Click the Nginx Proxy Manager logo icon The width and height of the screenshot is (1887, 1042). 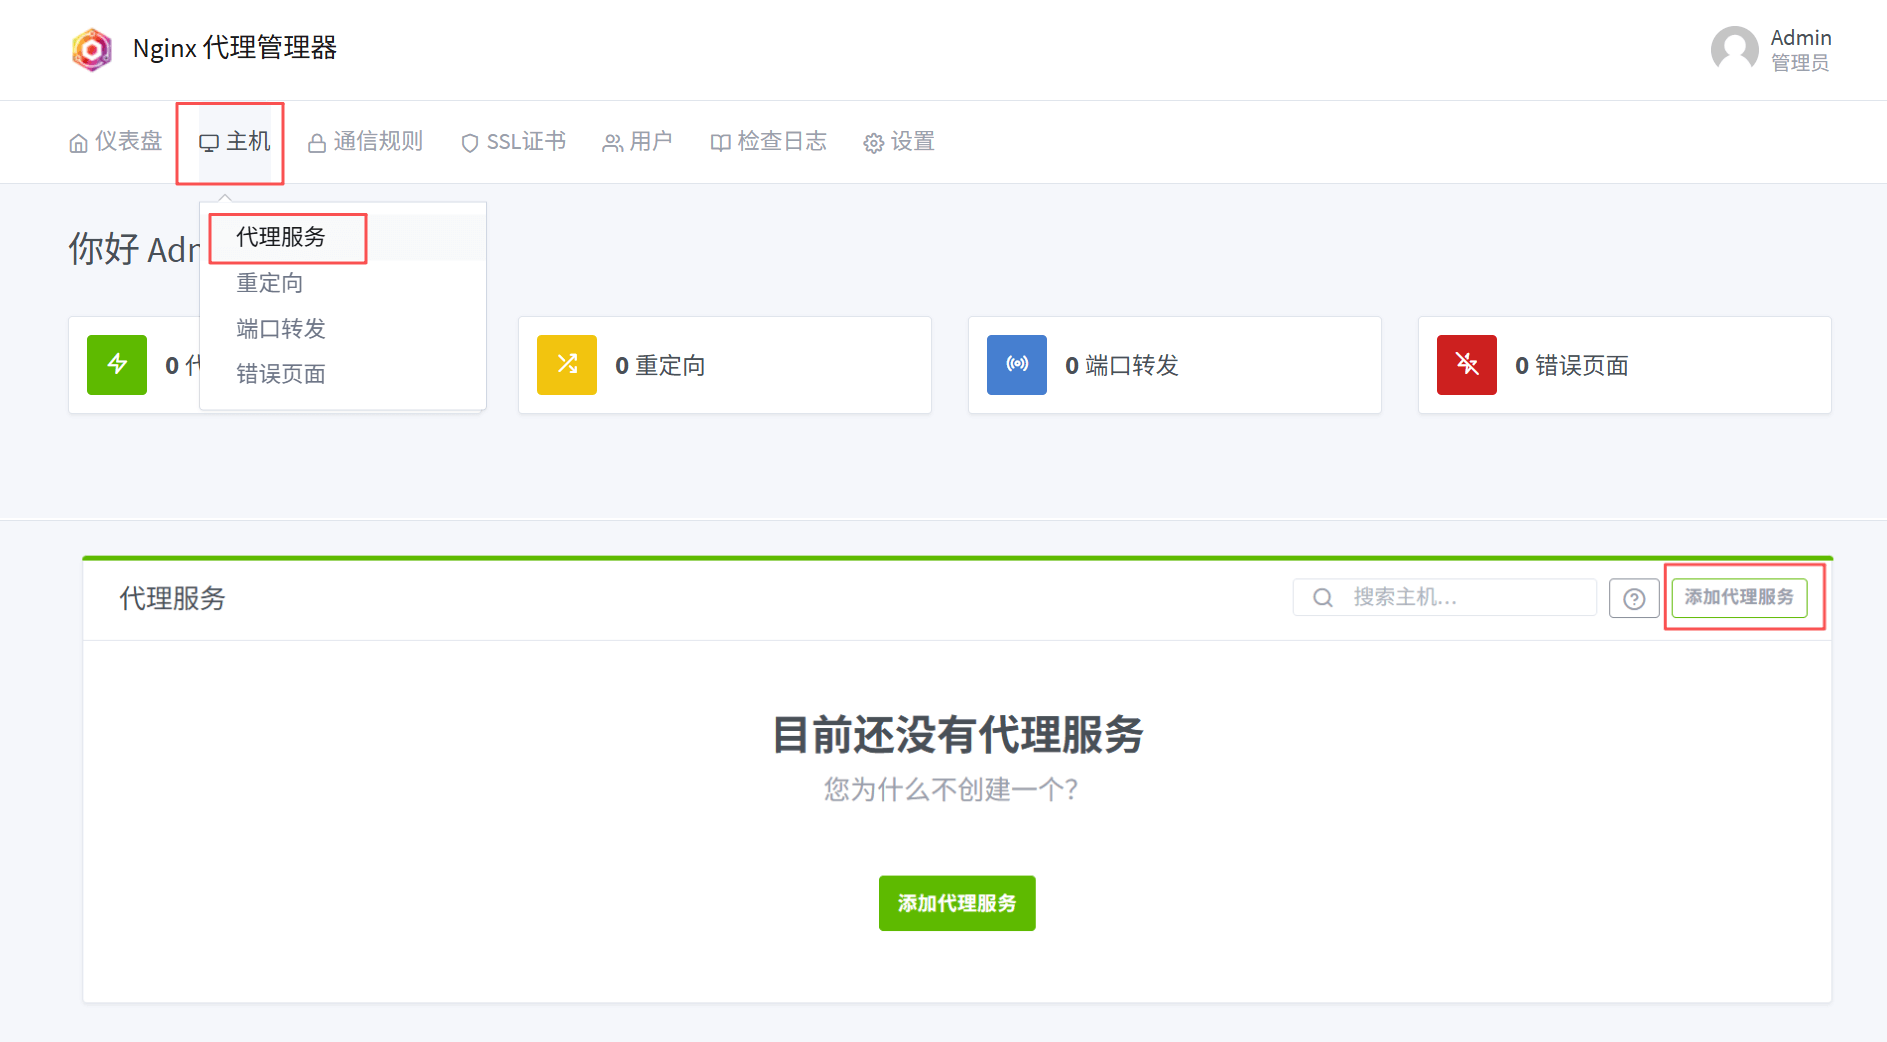(x=92, y=49)
